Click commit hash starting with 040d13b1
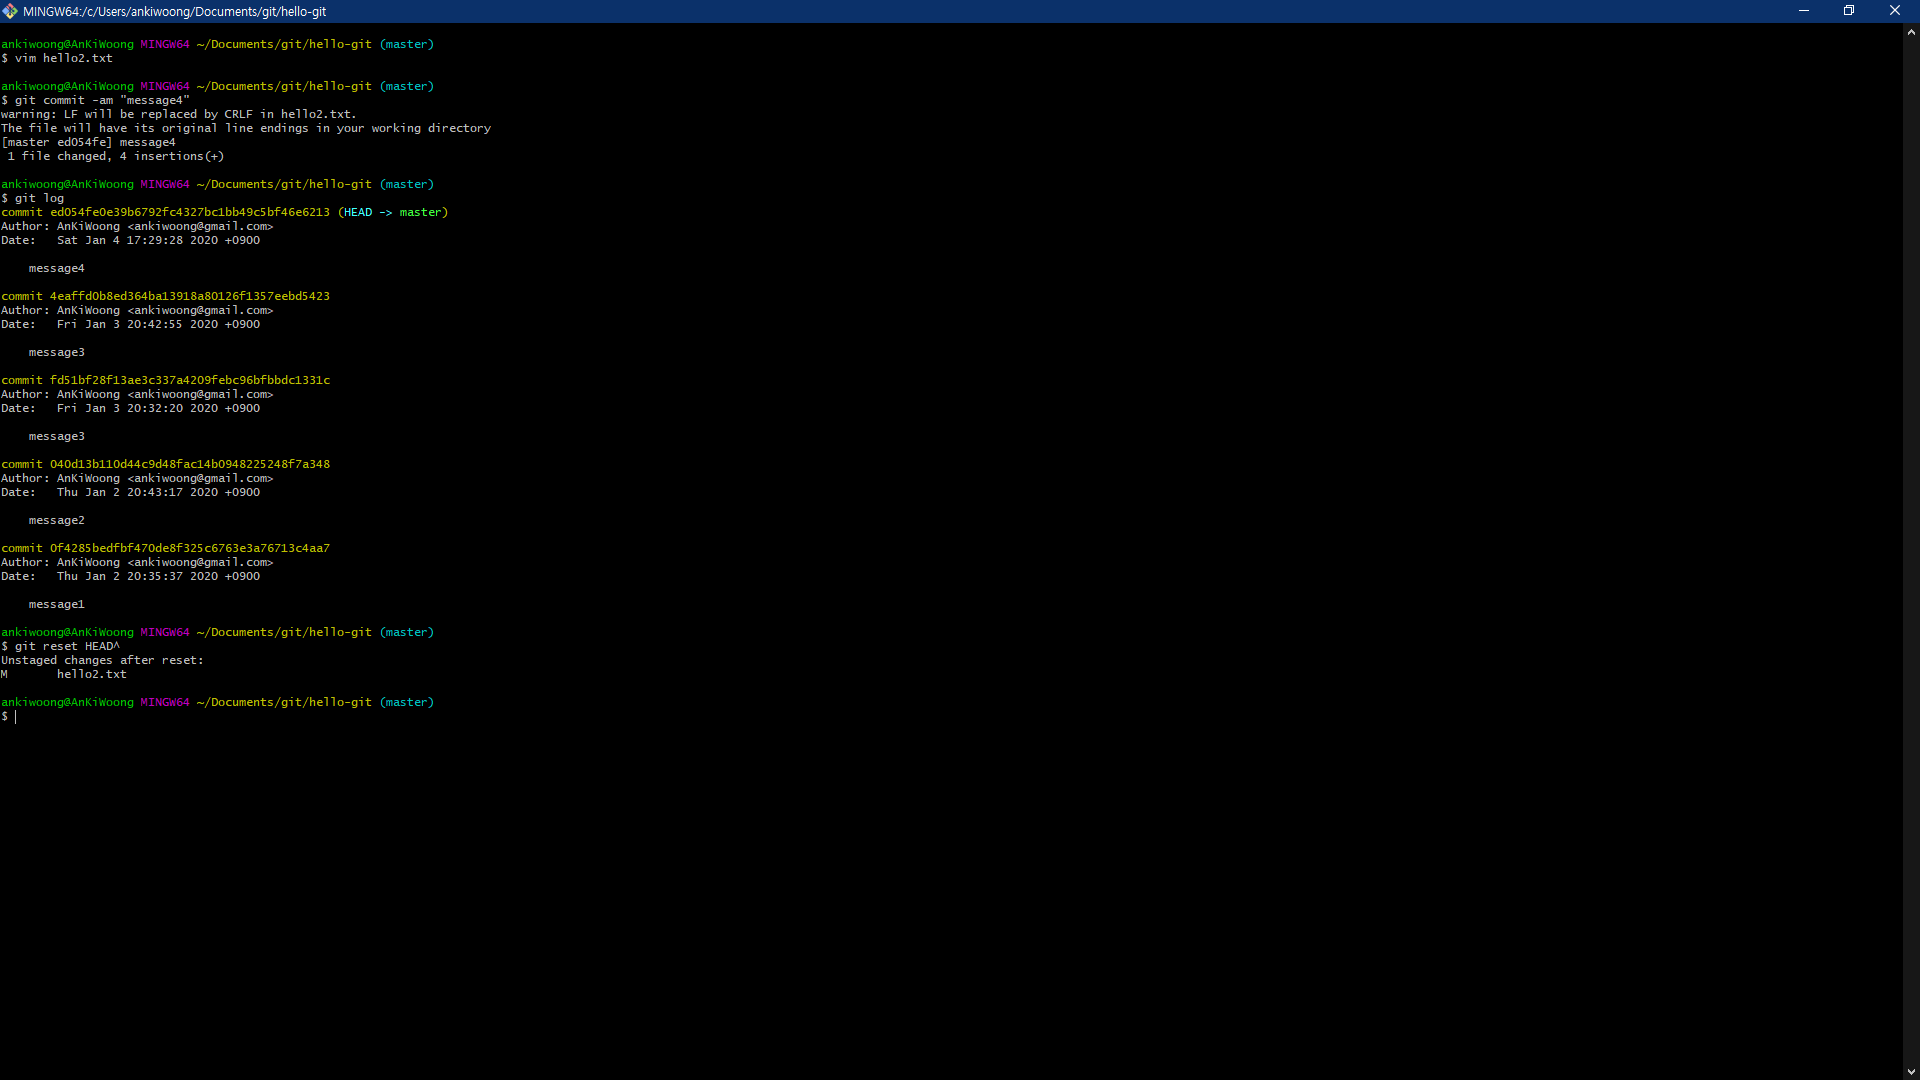 190,464
